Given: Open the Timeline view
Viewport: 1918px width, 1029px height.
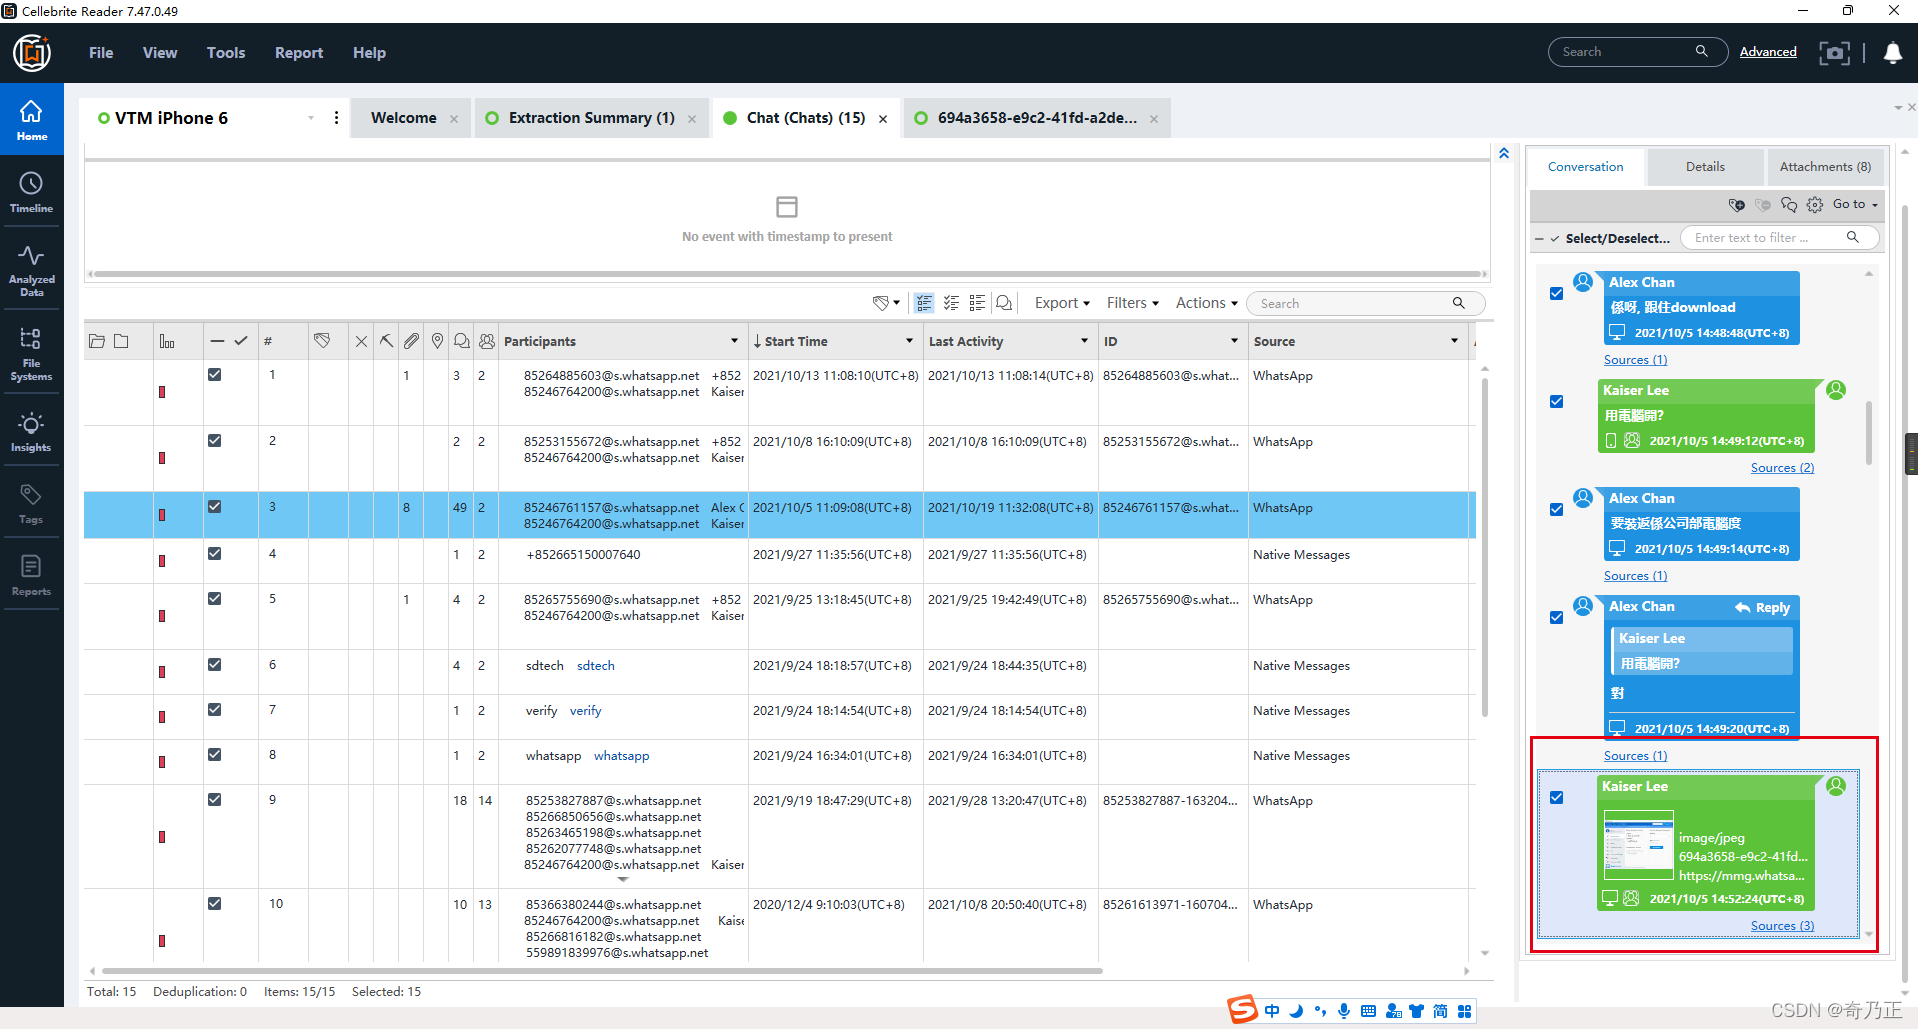Looking at the screenshot, I should 31,192.
